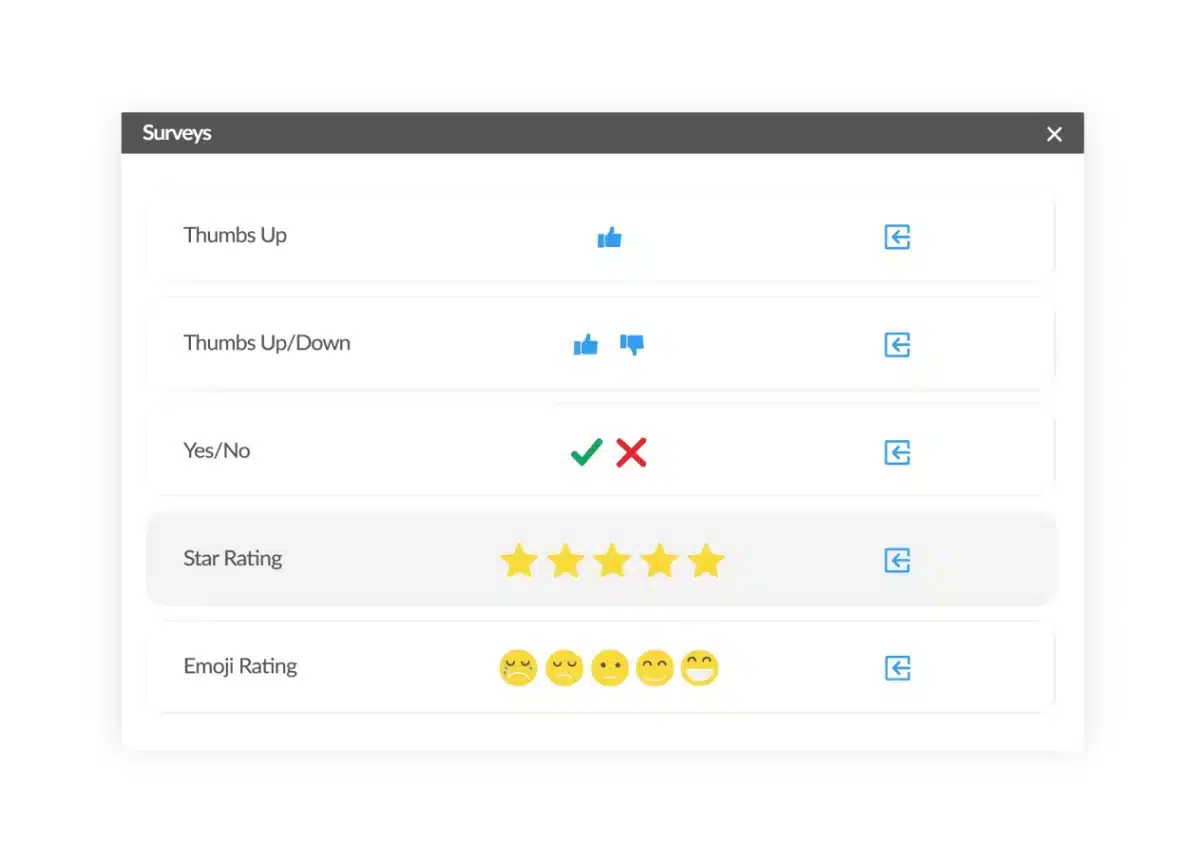Close the Surveys dialog
The width and height of the screenshot is (1200, 844).
[x=1054, y=134]
